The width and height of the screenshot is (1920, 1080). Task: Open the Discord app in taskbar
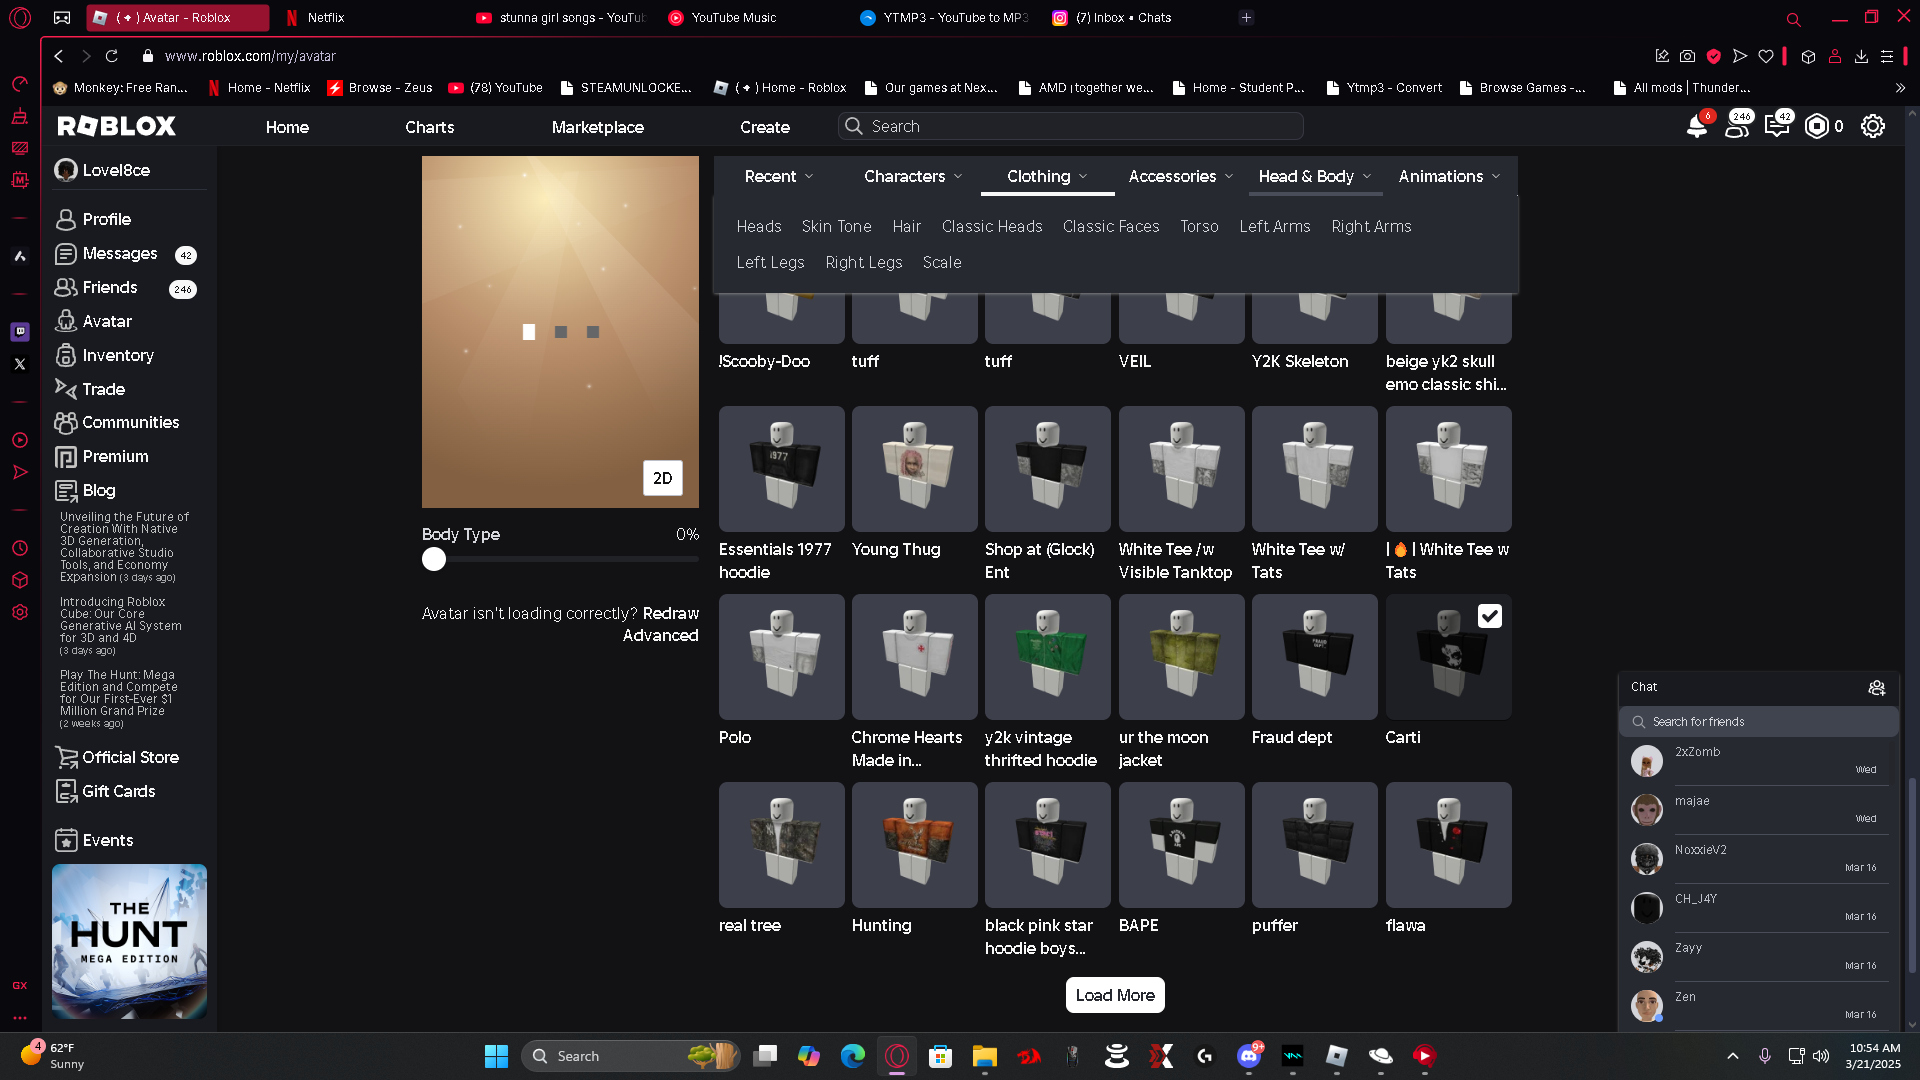pyautogui.click(x=1248, y=1056)
